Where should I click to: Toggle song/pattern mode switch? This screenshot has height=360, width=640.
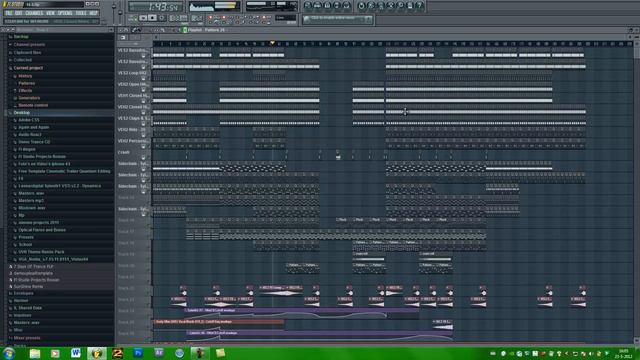coord(133,18)
